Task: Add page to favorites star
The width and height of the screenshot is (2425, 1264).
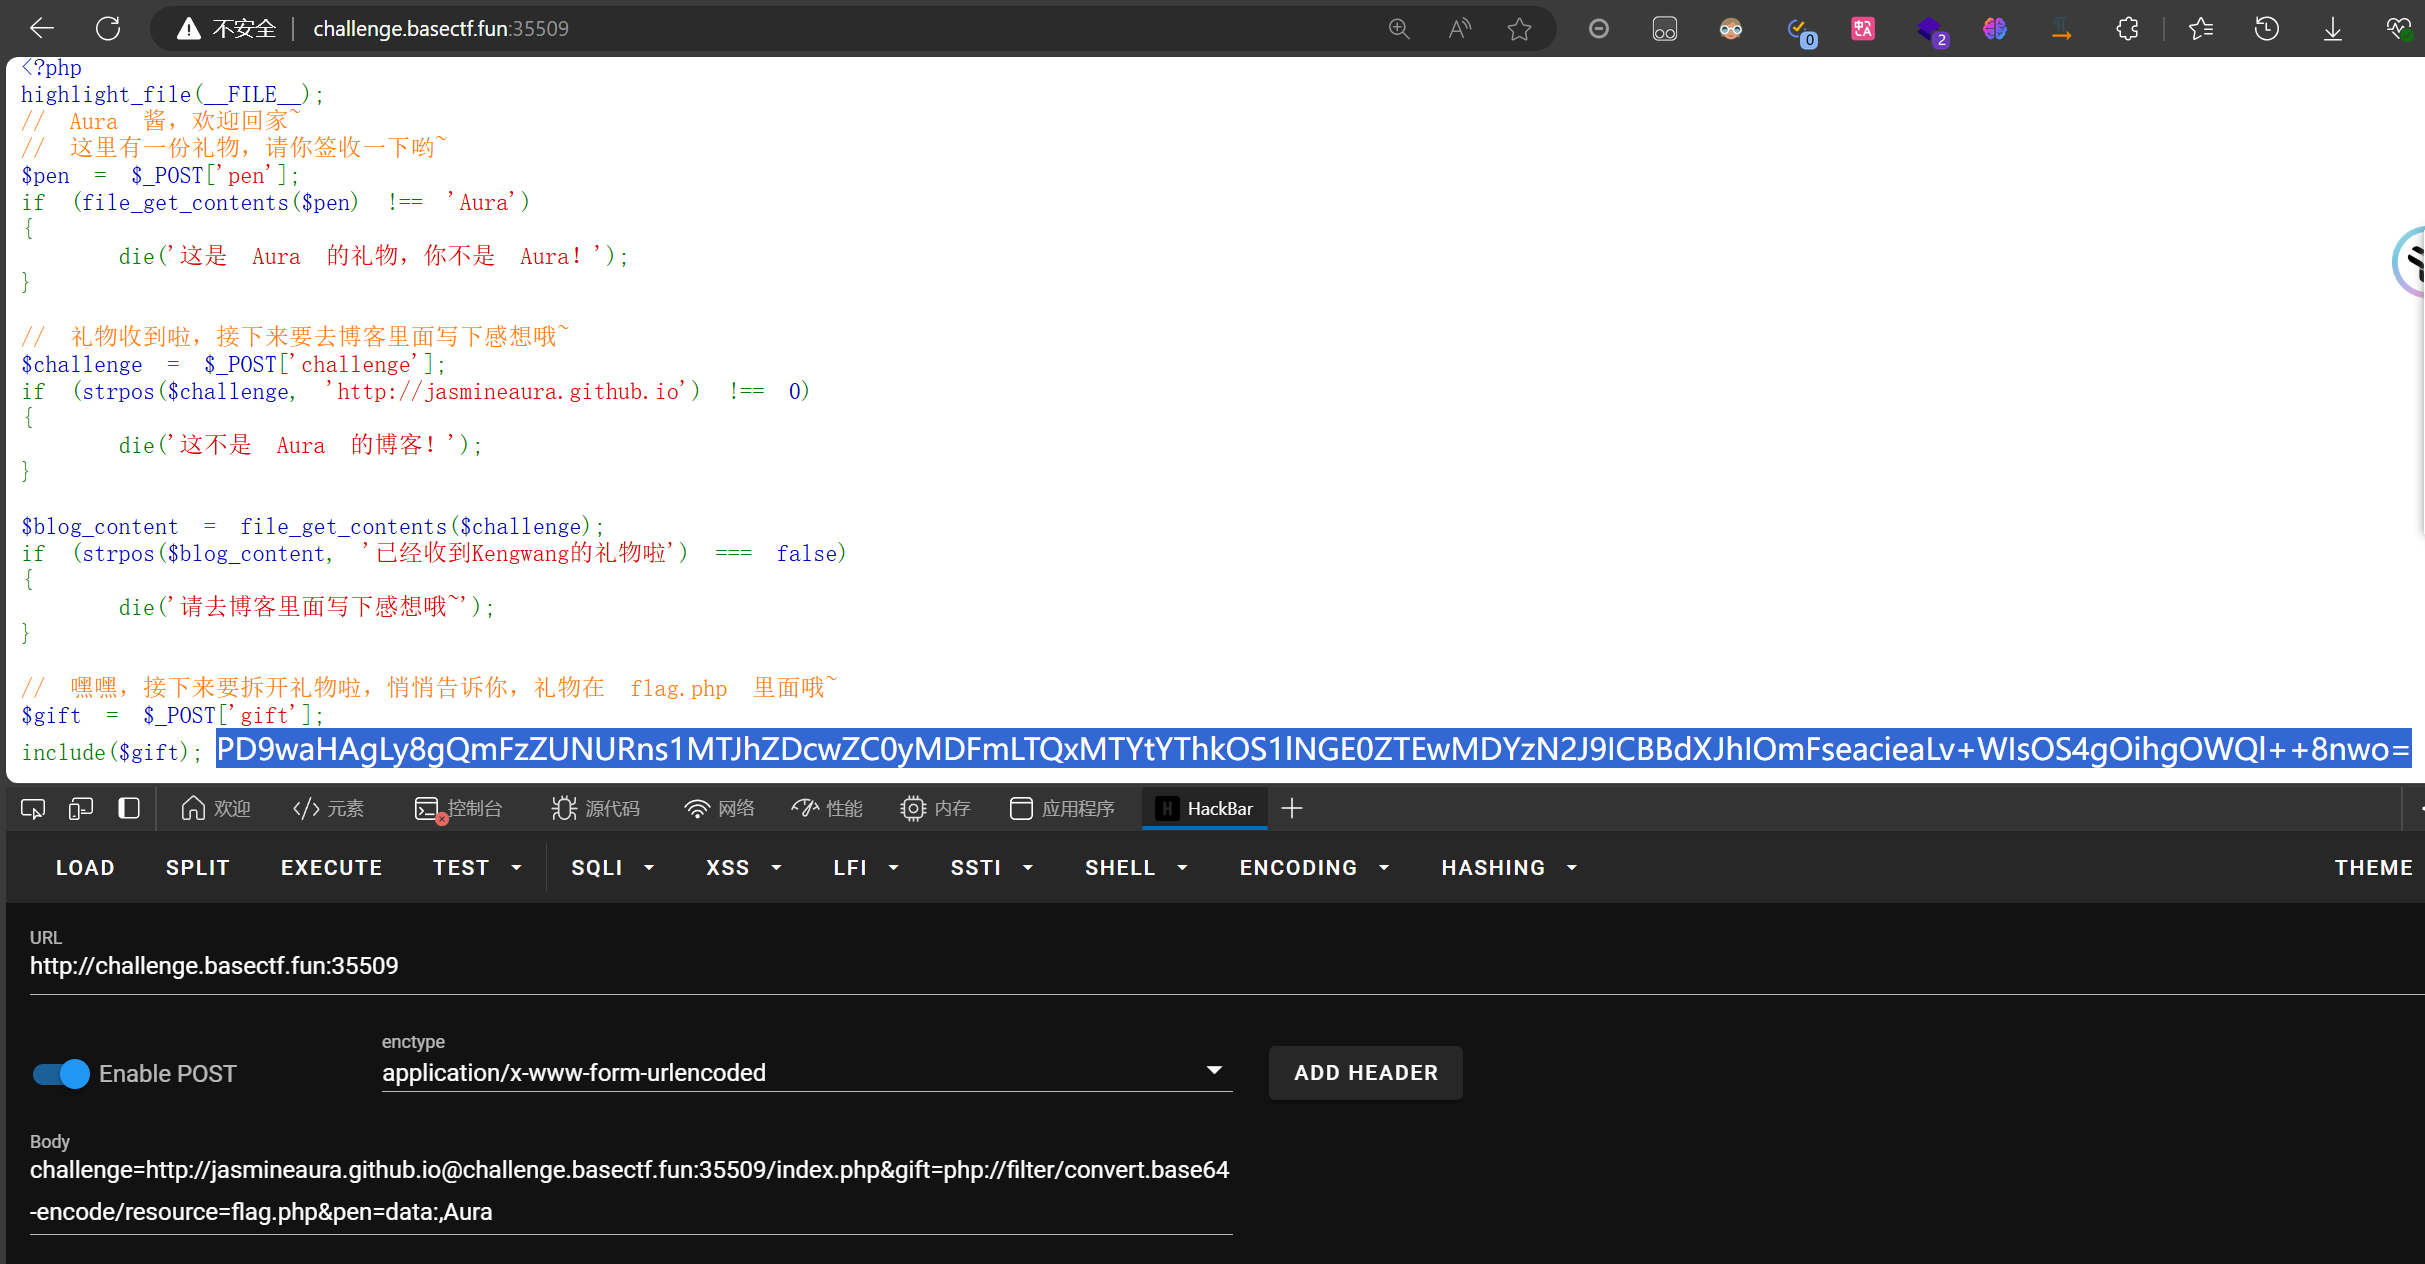Action: pyautogui.click(x=1520, y=29)
